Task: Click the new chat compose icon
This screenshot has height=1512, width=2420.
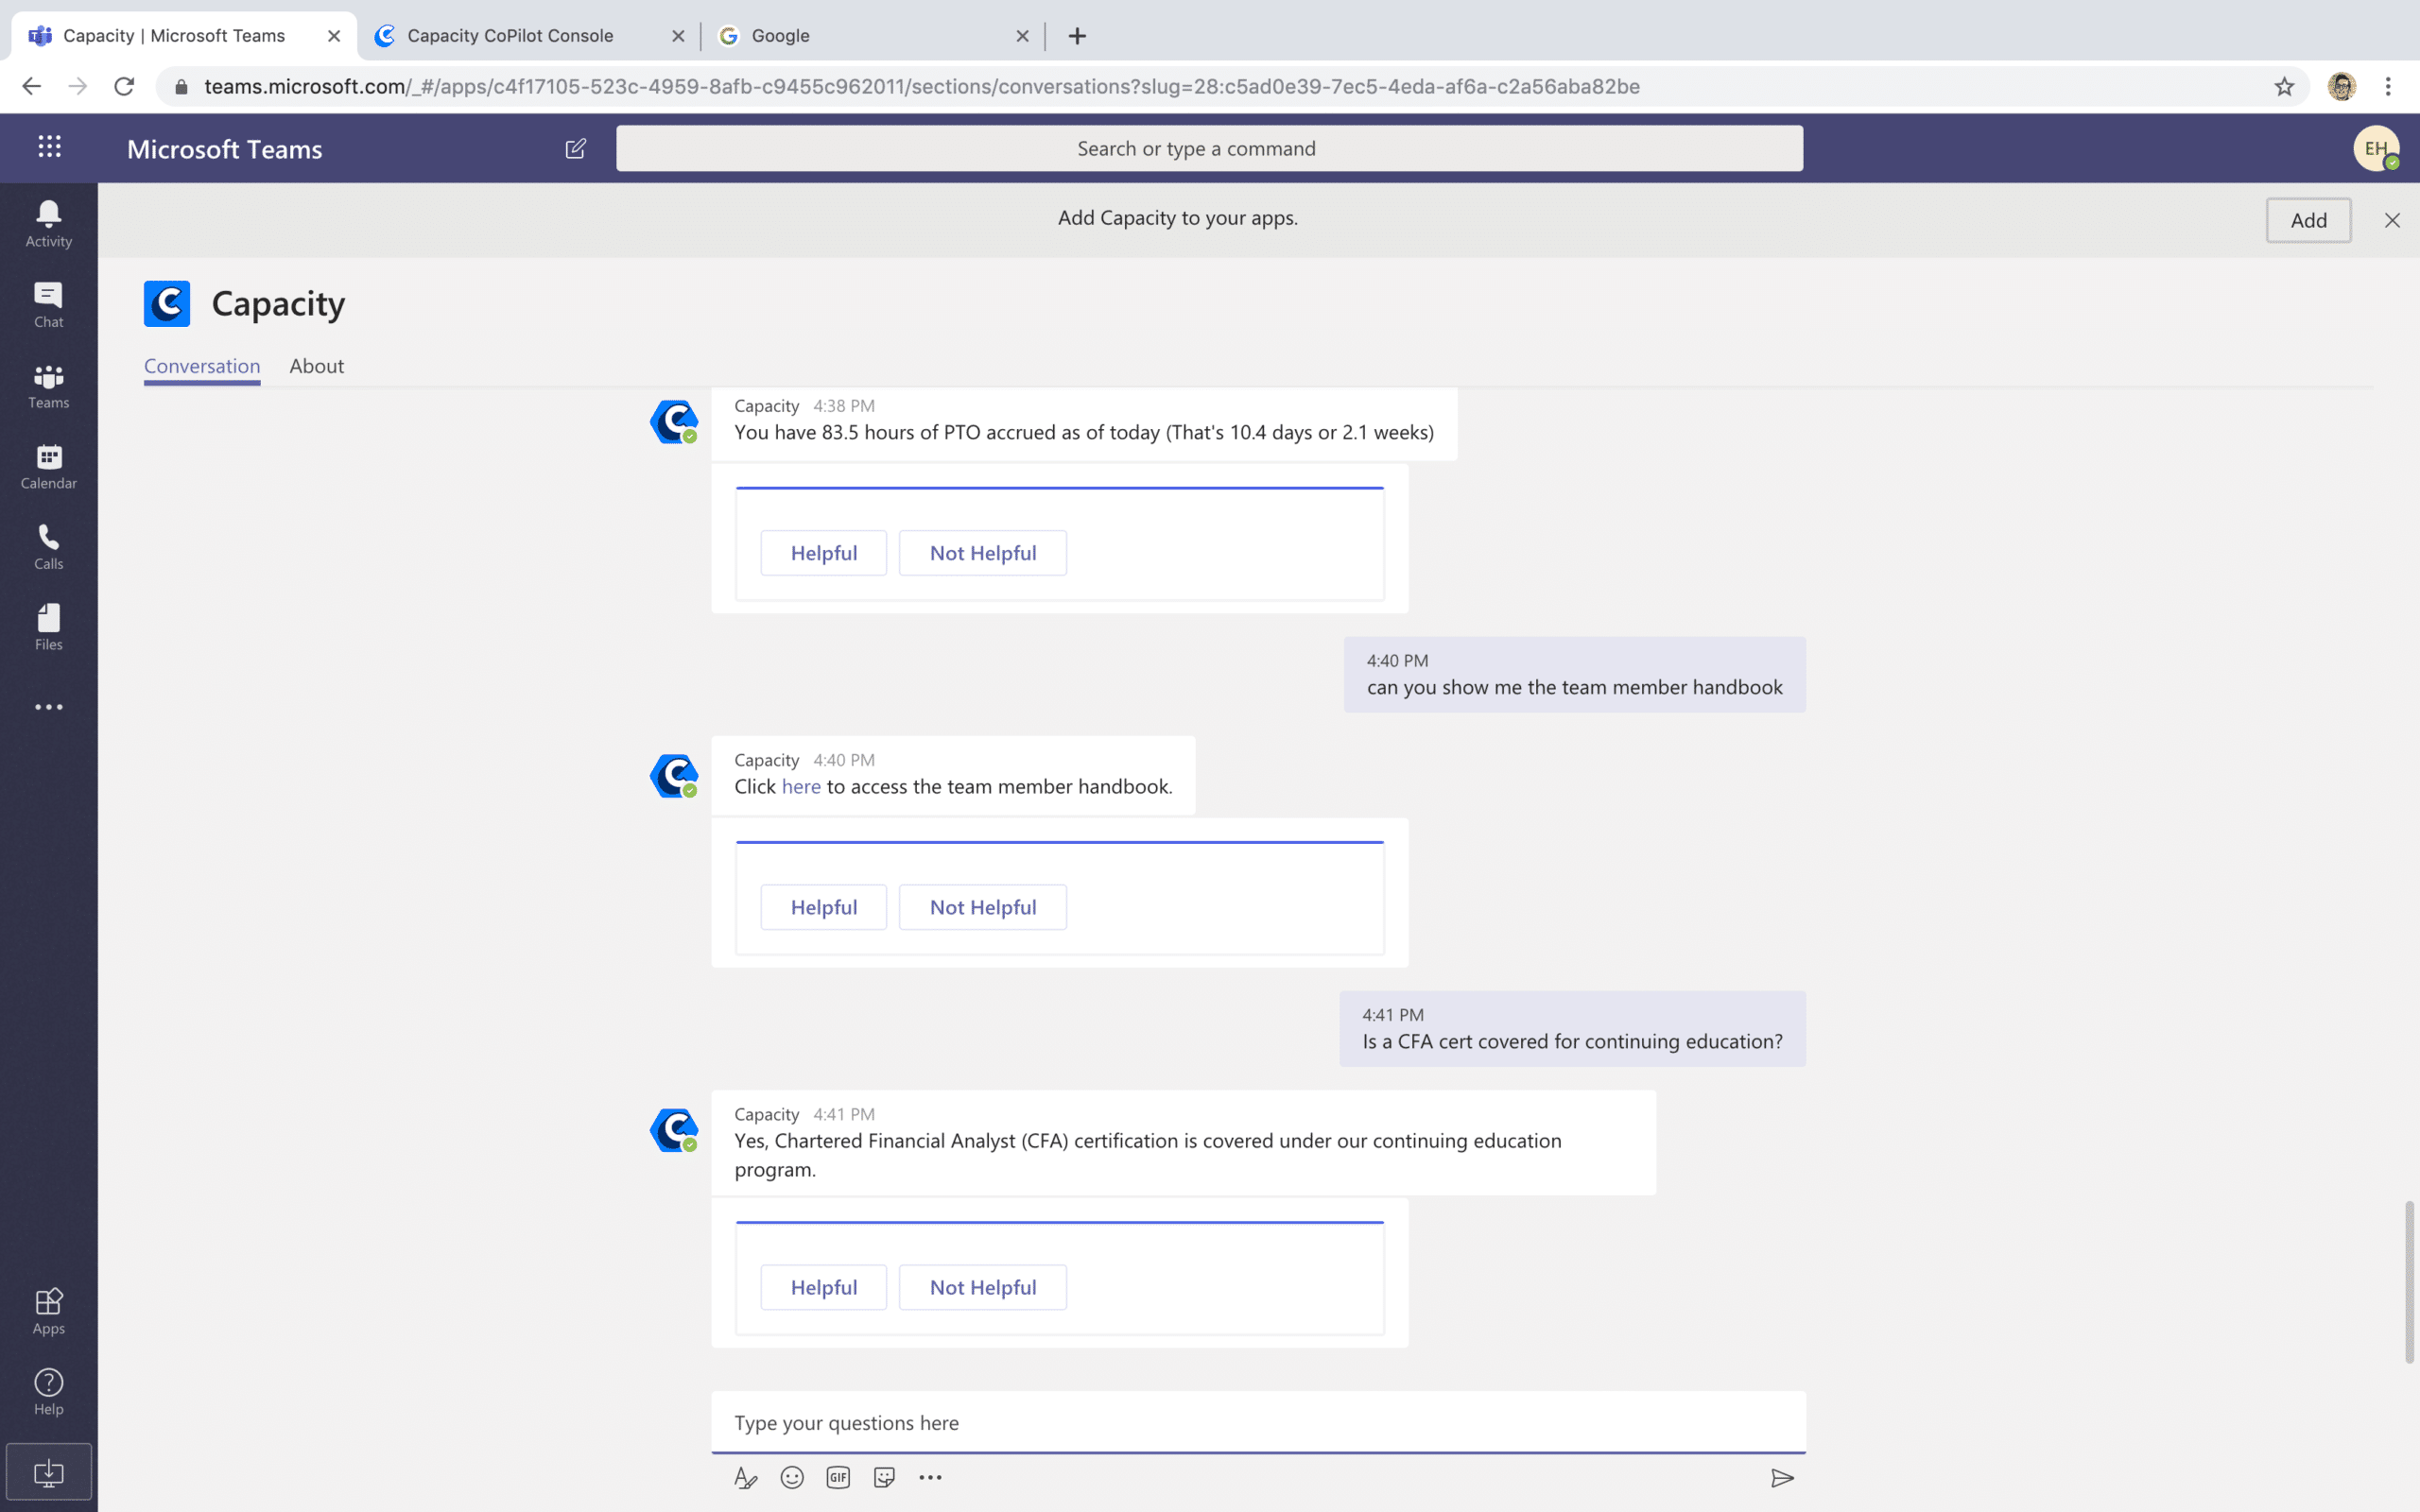Action: coord(575,149)
